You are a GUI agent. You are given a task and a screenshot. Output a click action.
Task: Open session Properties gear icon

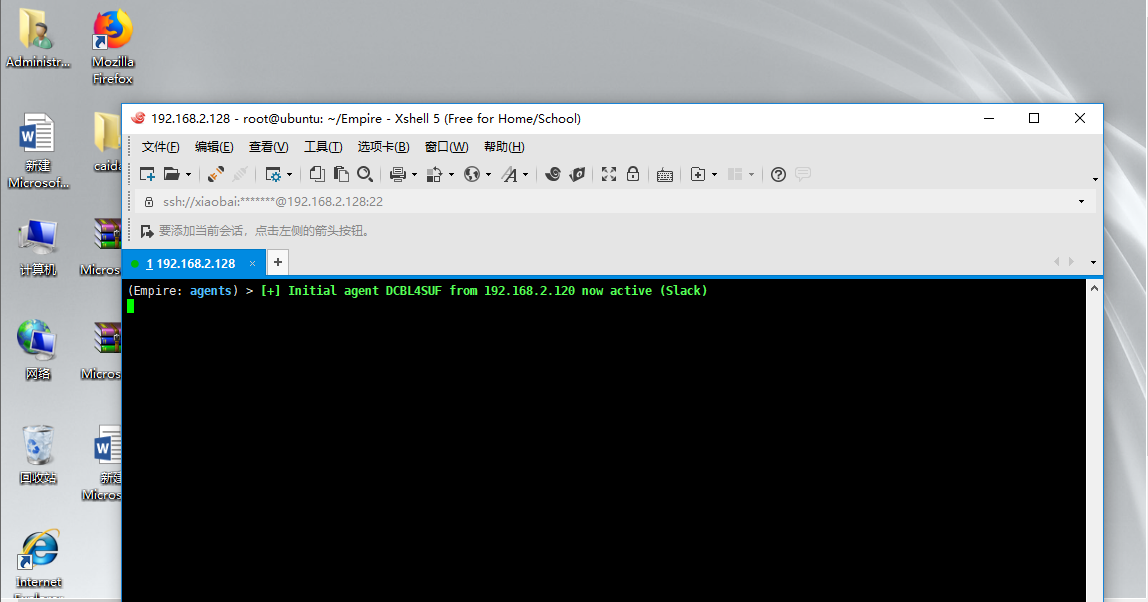(x=273, y=174)
